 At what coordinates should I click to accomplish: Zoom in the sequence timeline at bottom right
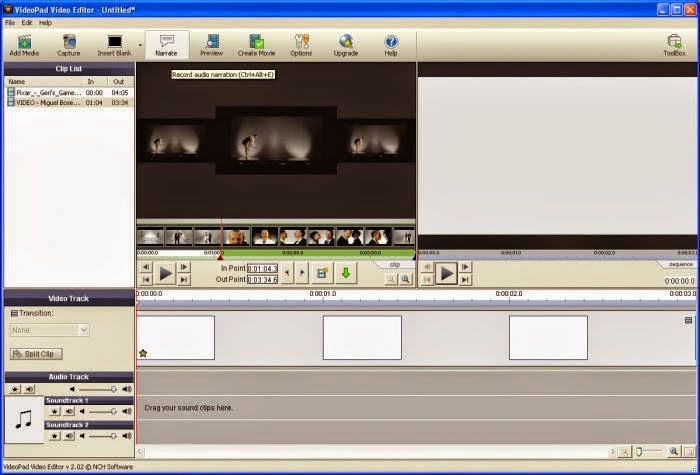tap(674, 452)
